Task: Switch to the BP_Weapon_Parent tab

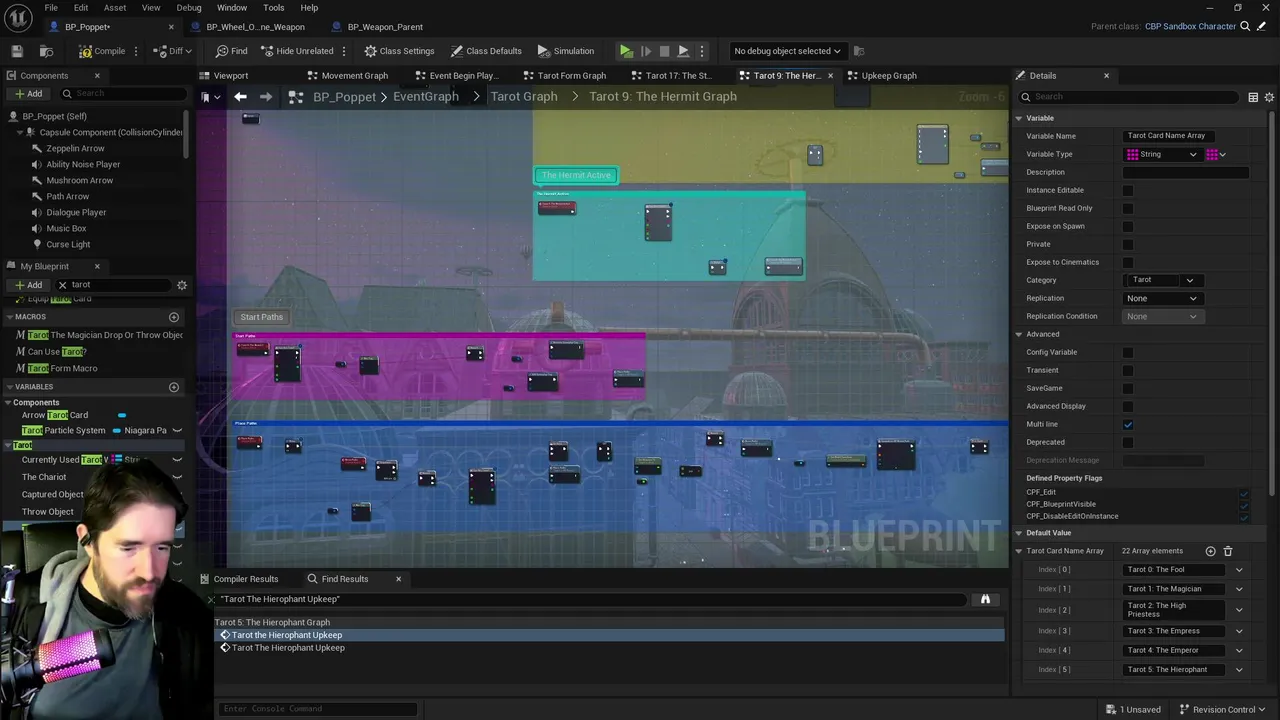Action: [385, 27]
